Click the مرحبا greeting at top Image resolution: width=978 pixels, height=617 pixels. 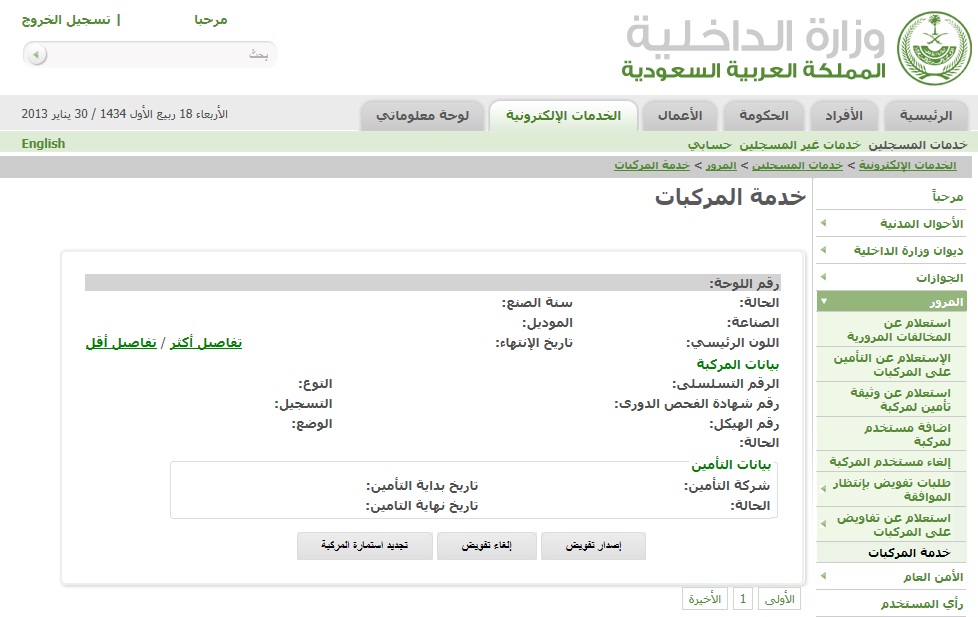point(211,20)
